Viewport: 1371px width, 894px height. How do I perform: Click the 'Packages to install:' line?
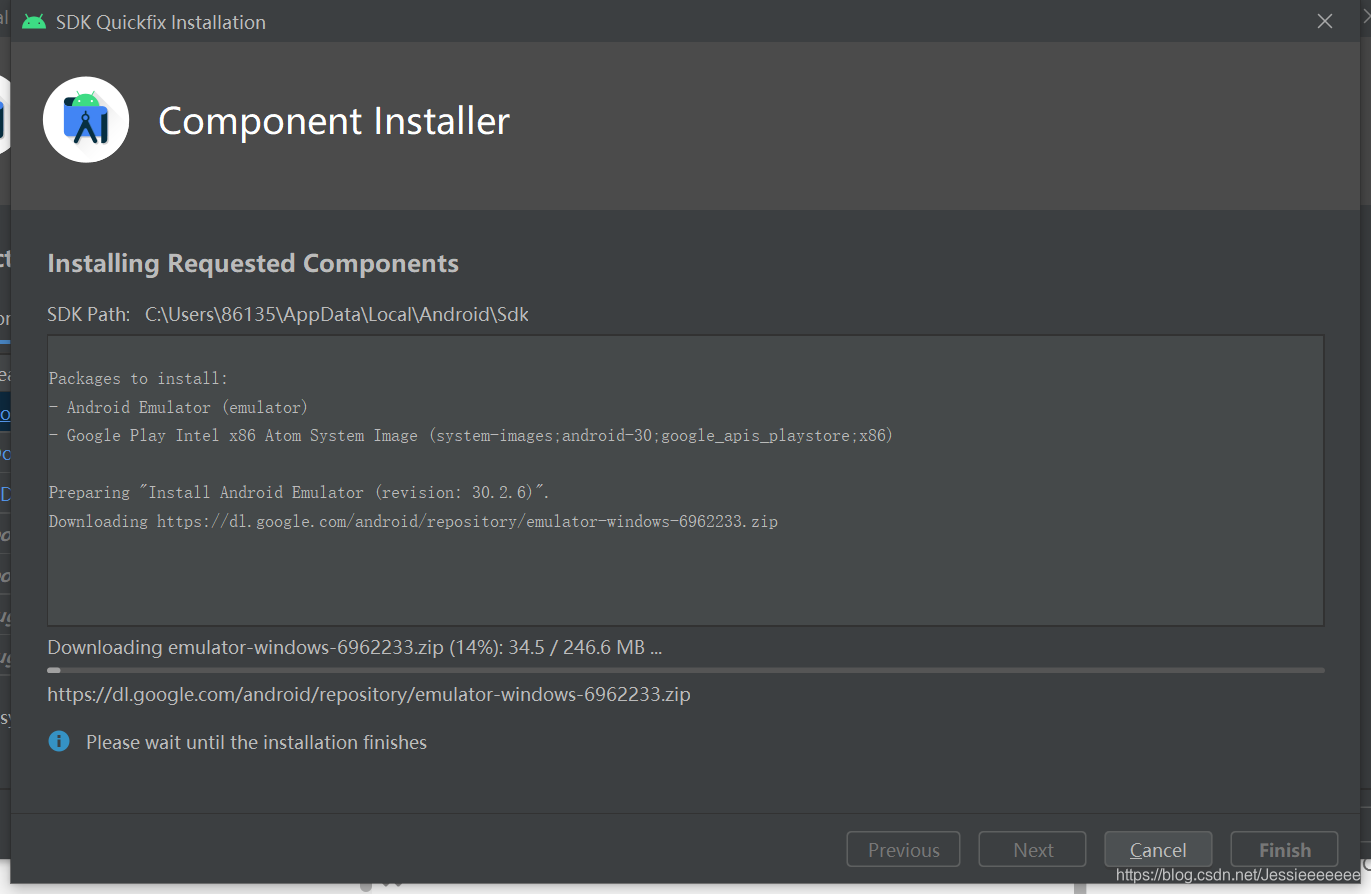click(138, 378)
